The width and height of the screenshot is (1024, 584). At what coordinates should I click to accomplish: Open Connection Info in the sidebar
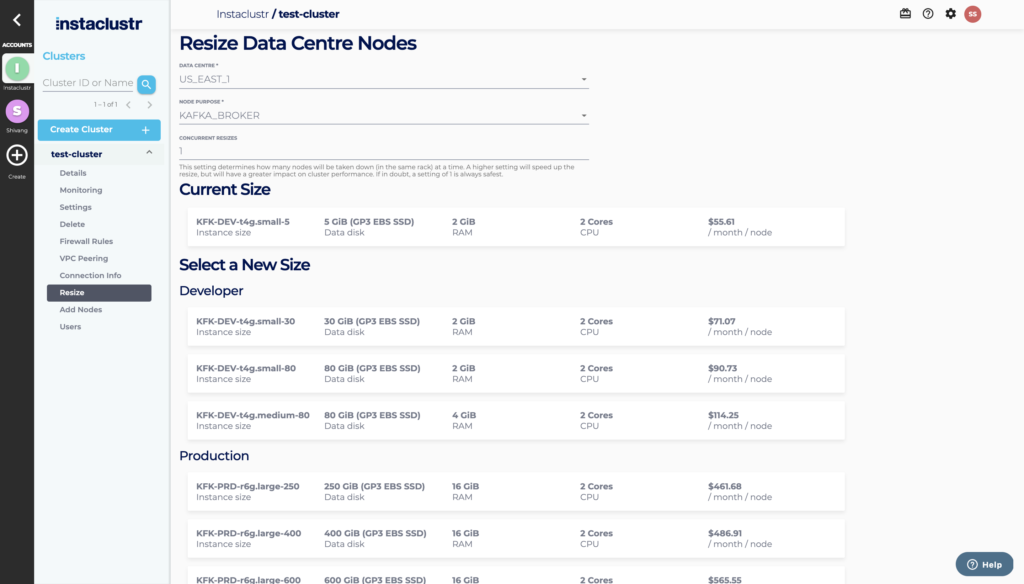90,275
